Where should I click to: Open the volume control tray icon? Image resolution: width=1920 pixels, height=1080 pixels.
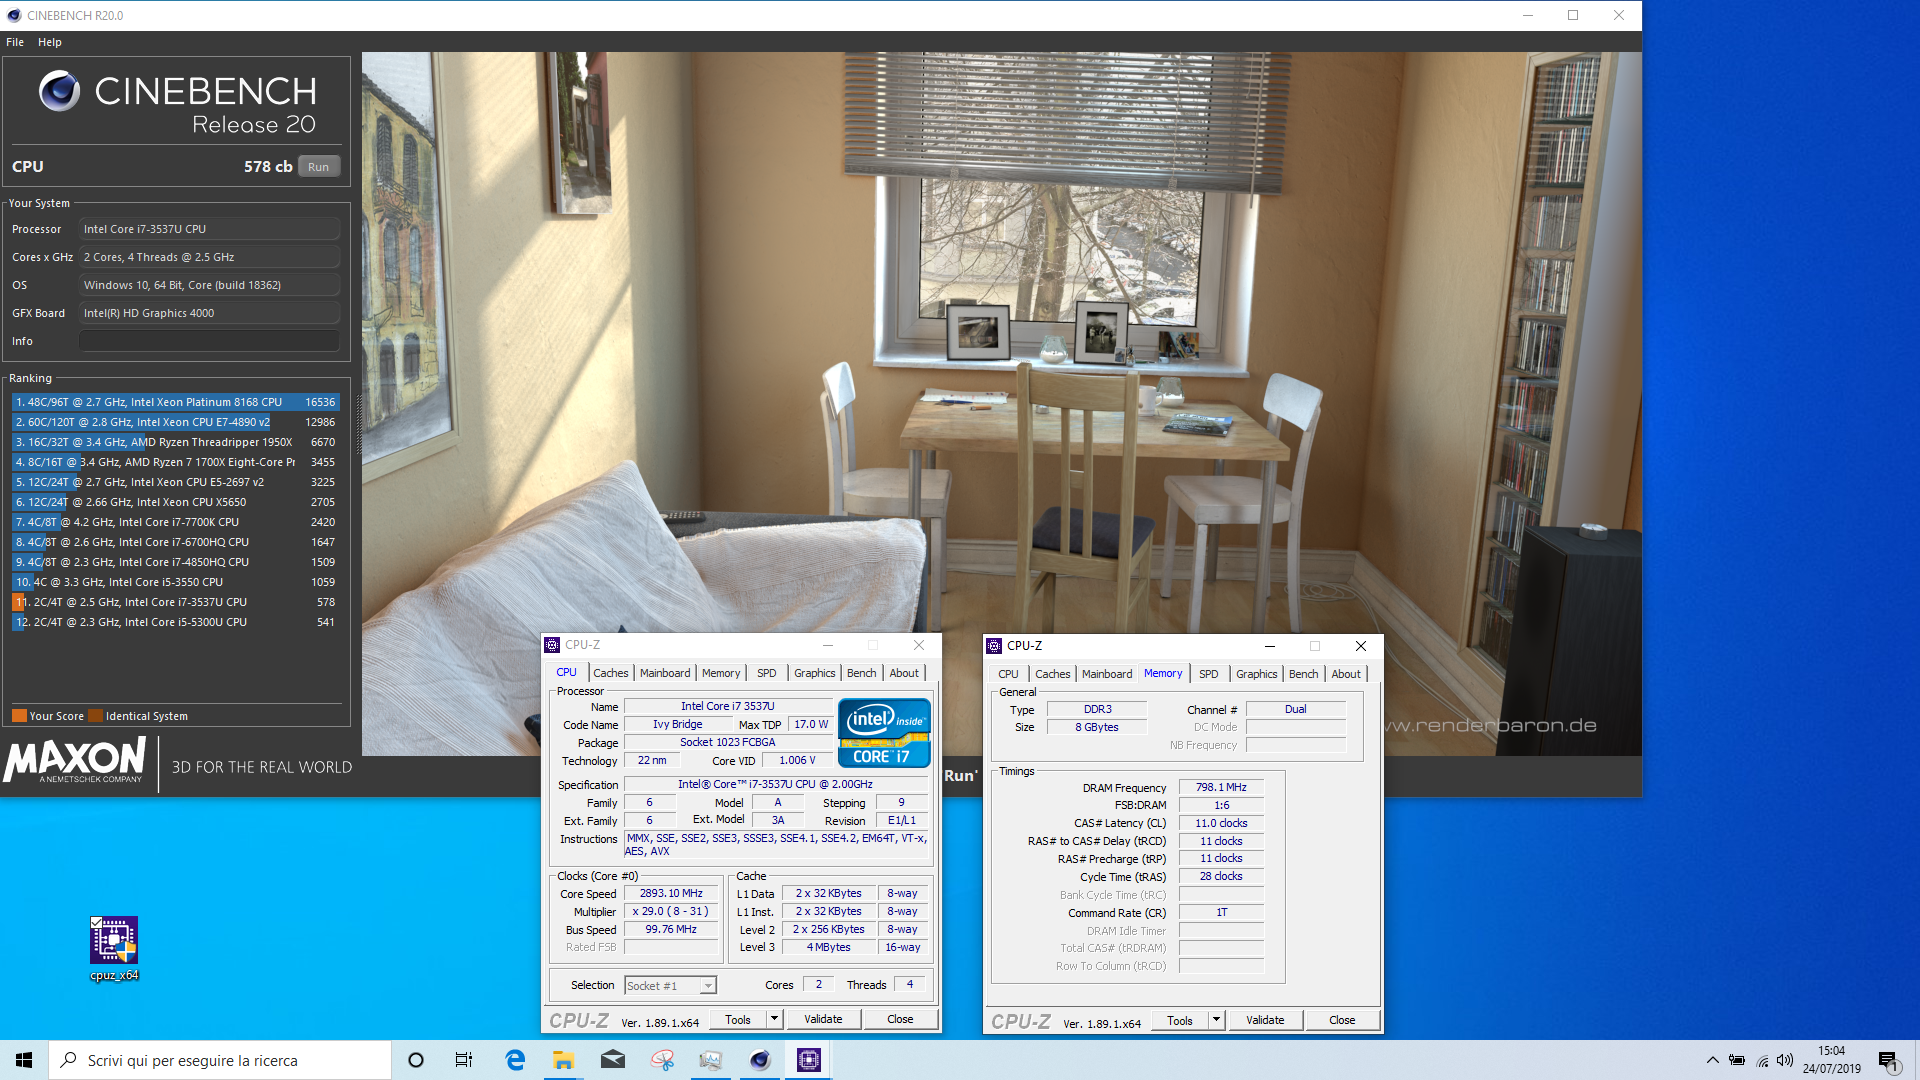tap(1785, 1060)
